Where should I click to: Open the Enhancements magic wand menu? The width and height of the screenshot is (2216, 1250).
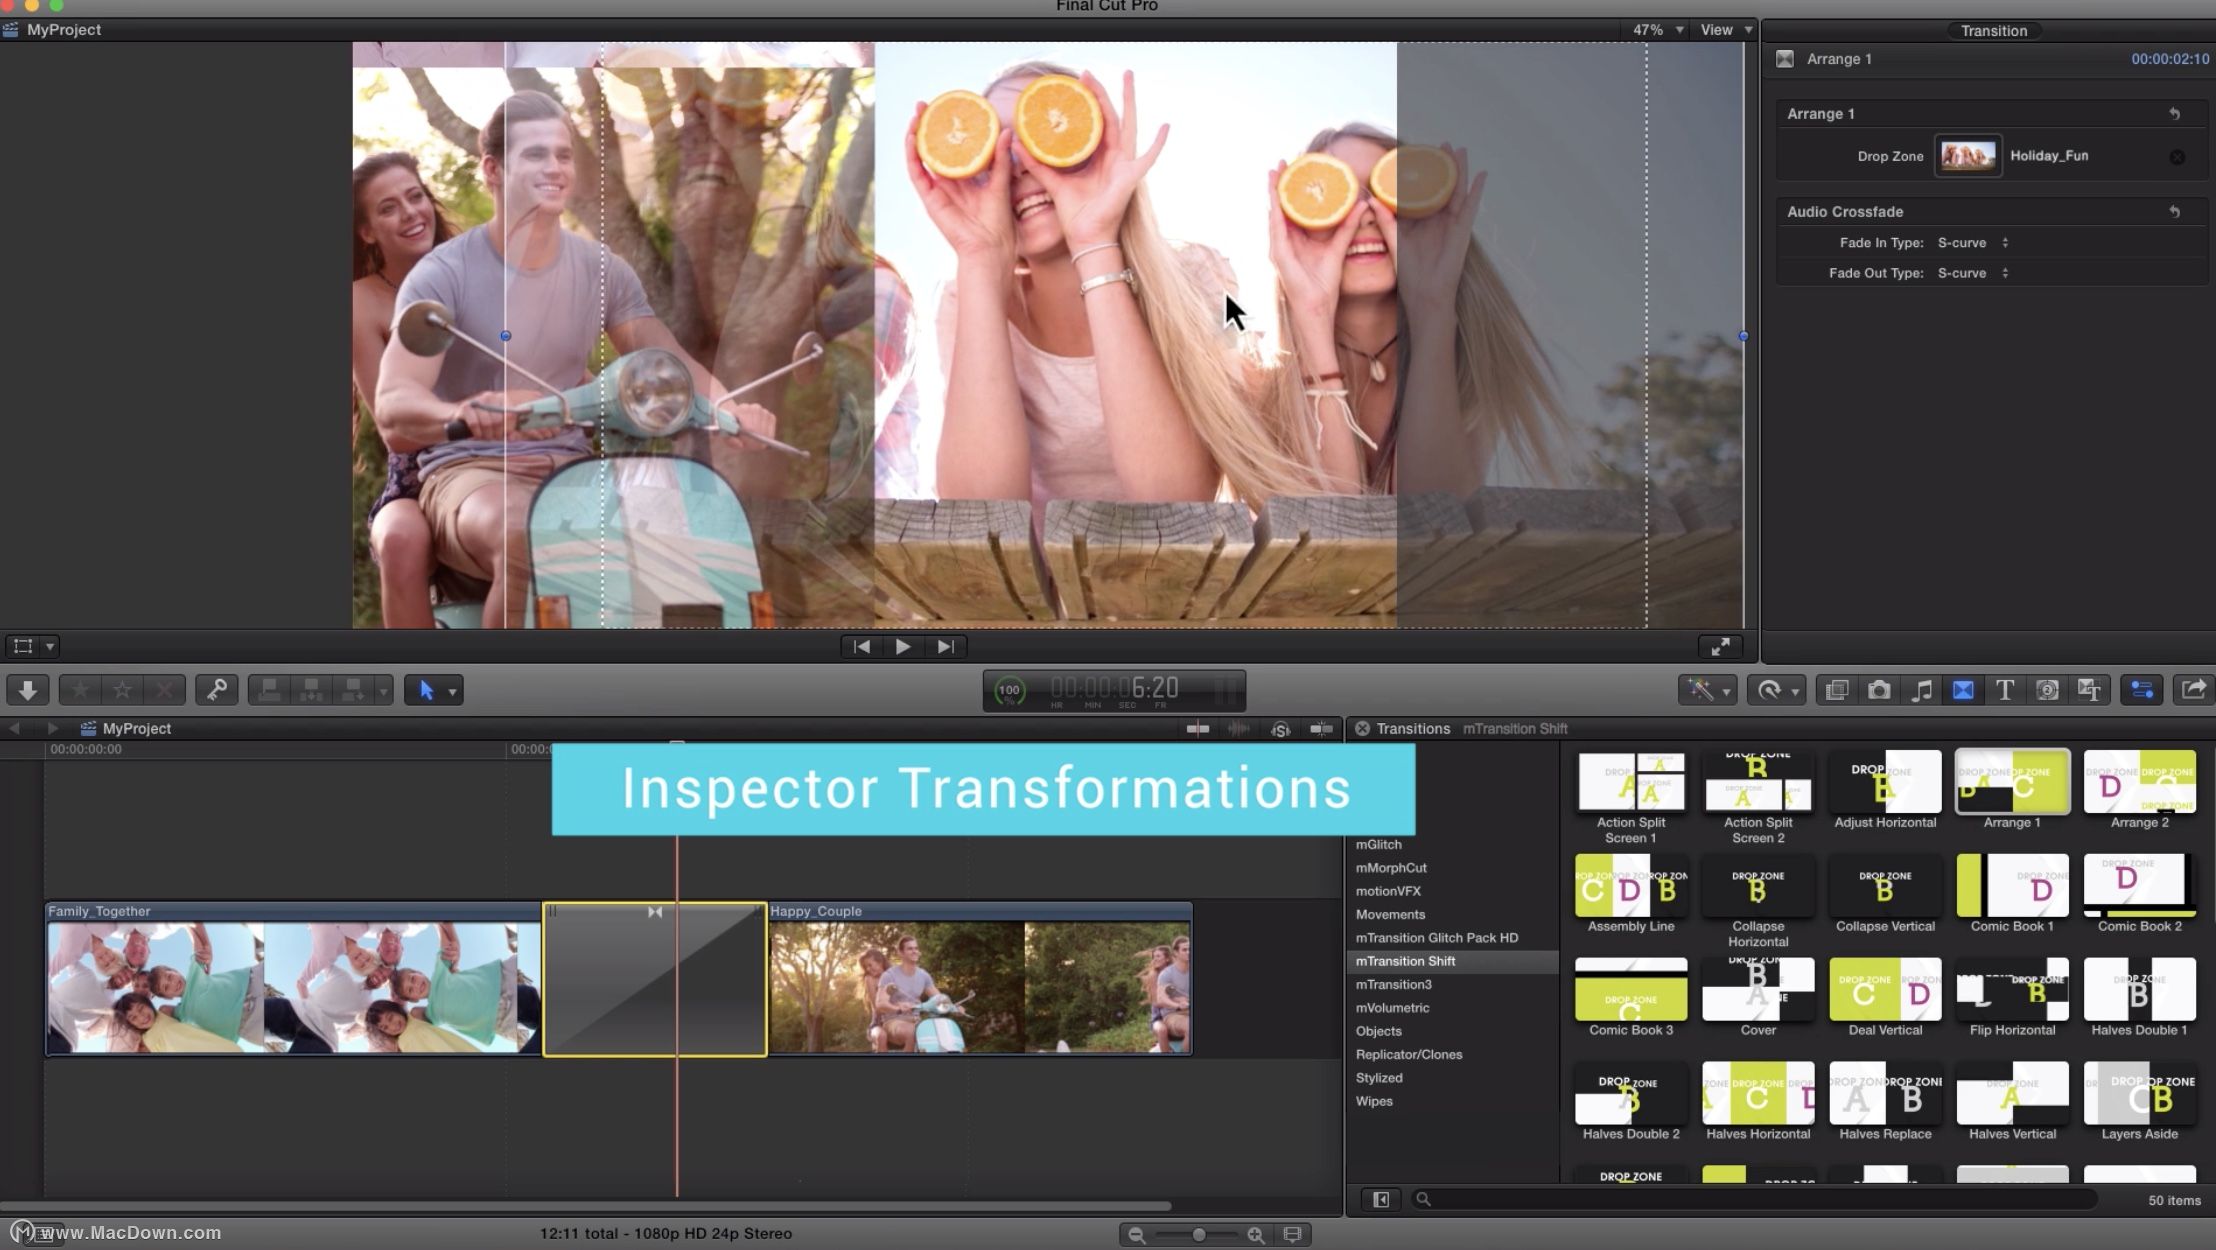(1706, 690)
